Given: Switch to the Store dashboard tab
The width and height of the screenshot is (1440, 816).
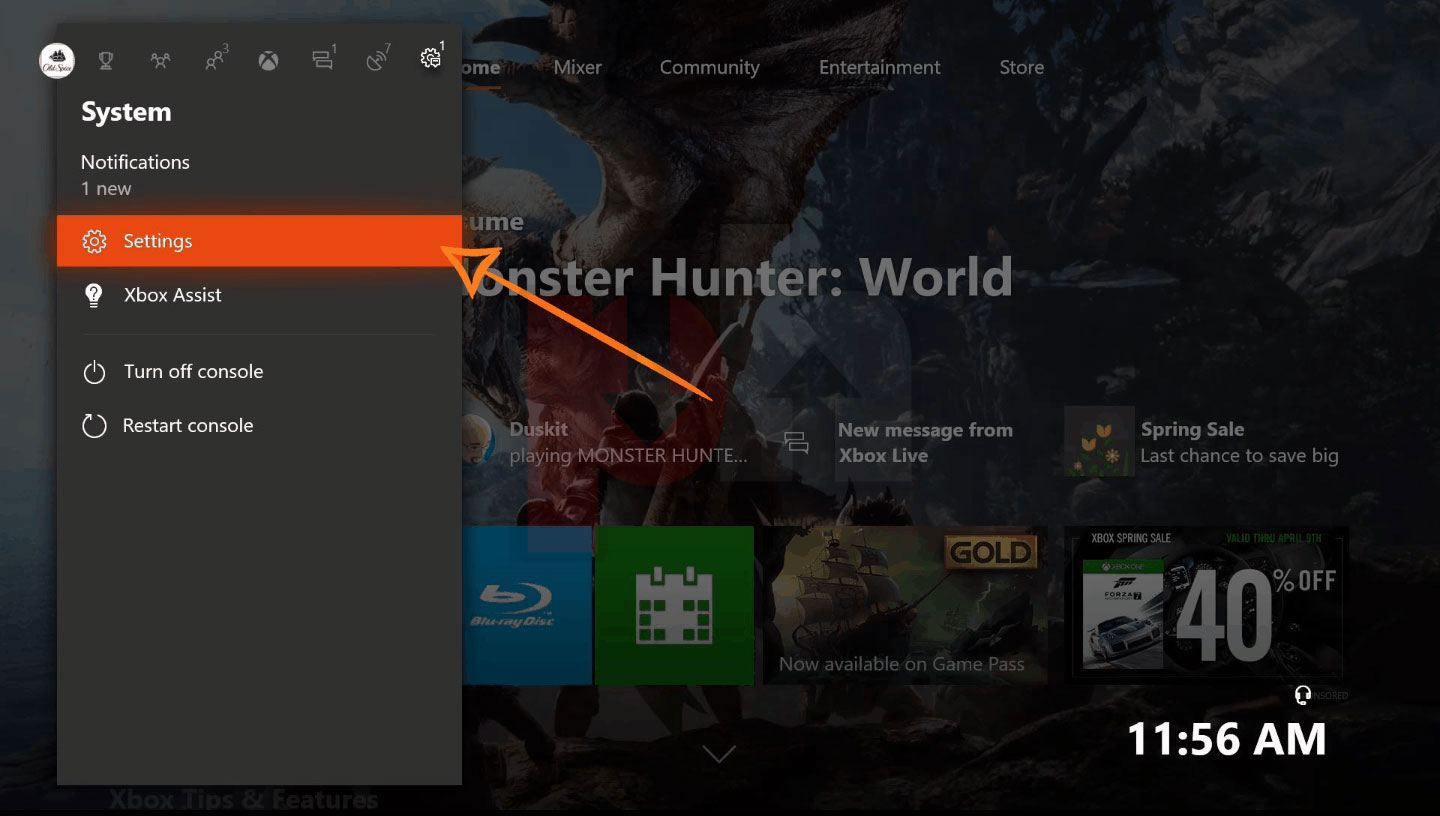Looking at the screenshot, I should point(1021,67).
